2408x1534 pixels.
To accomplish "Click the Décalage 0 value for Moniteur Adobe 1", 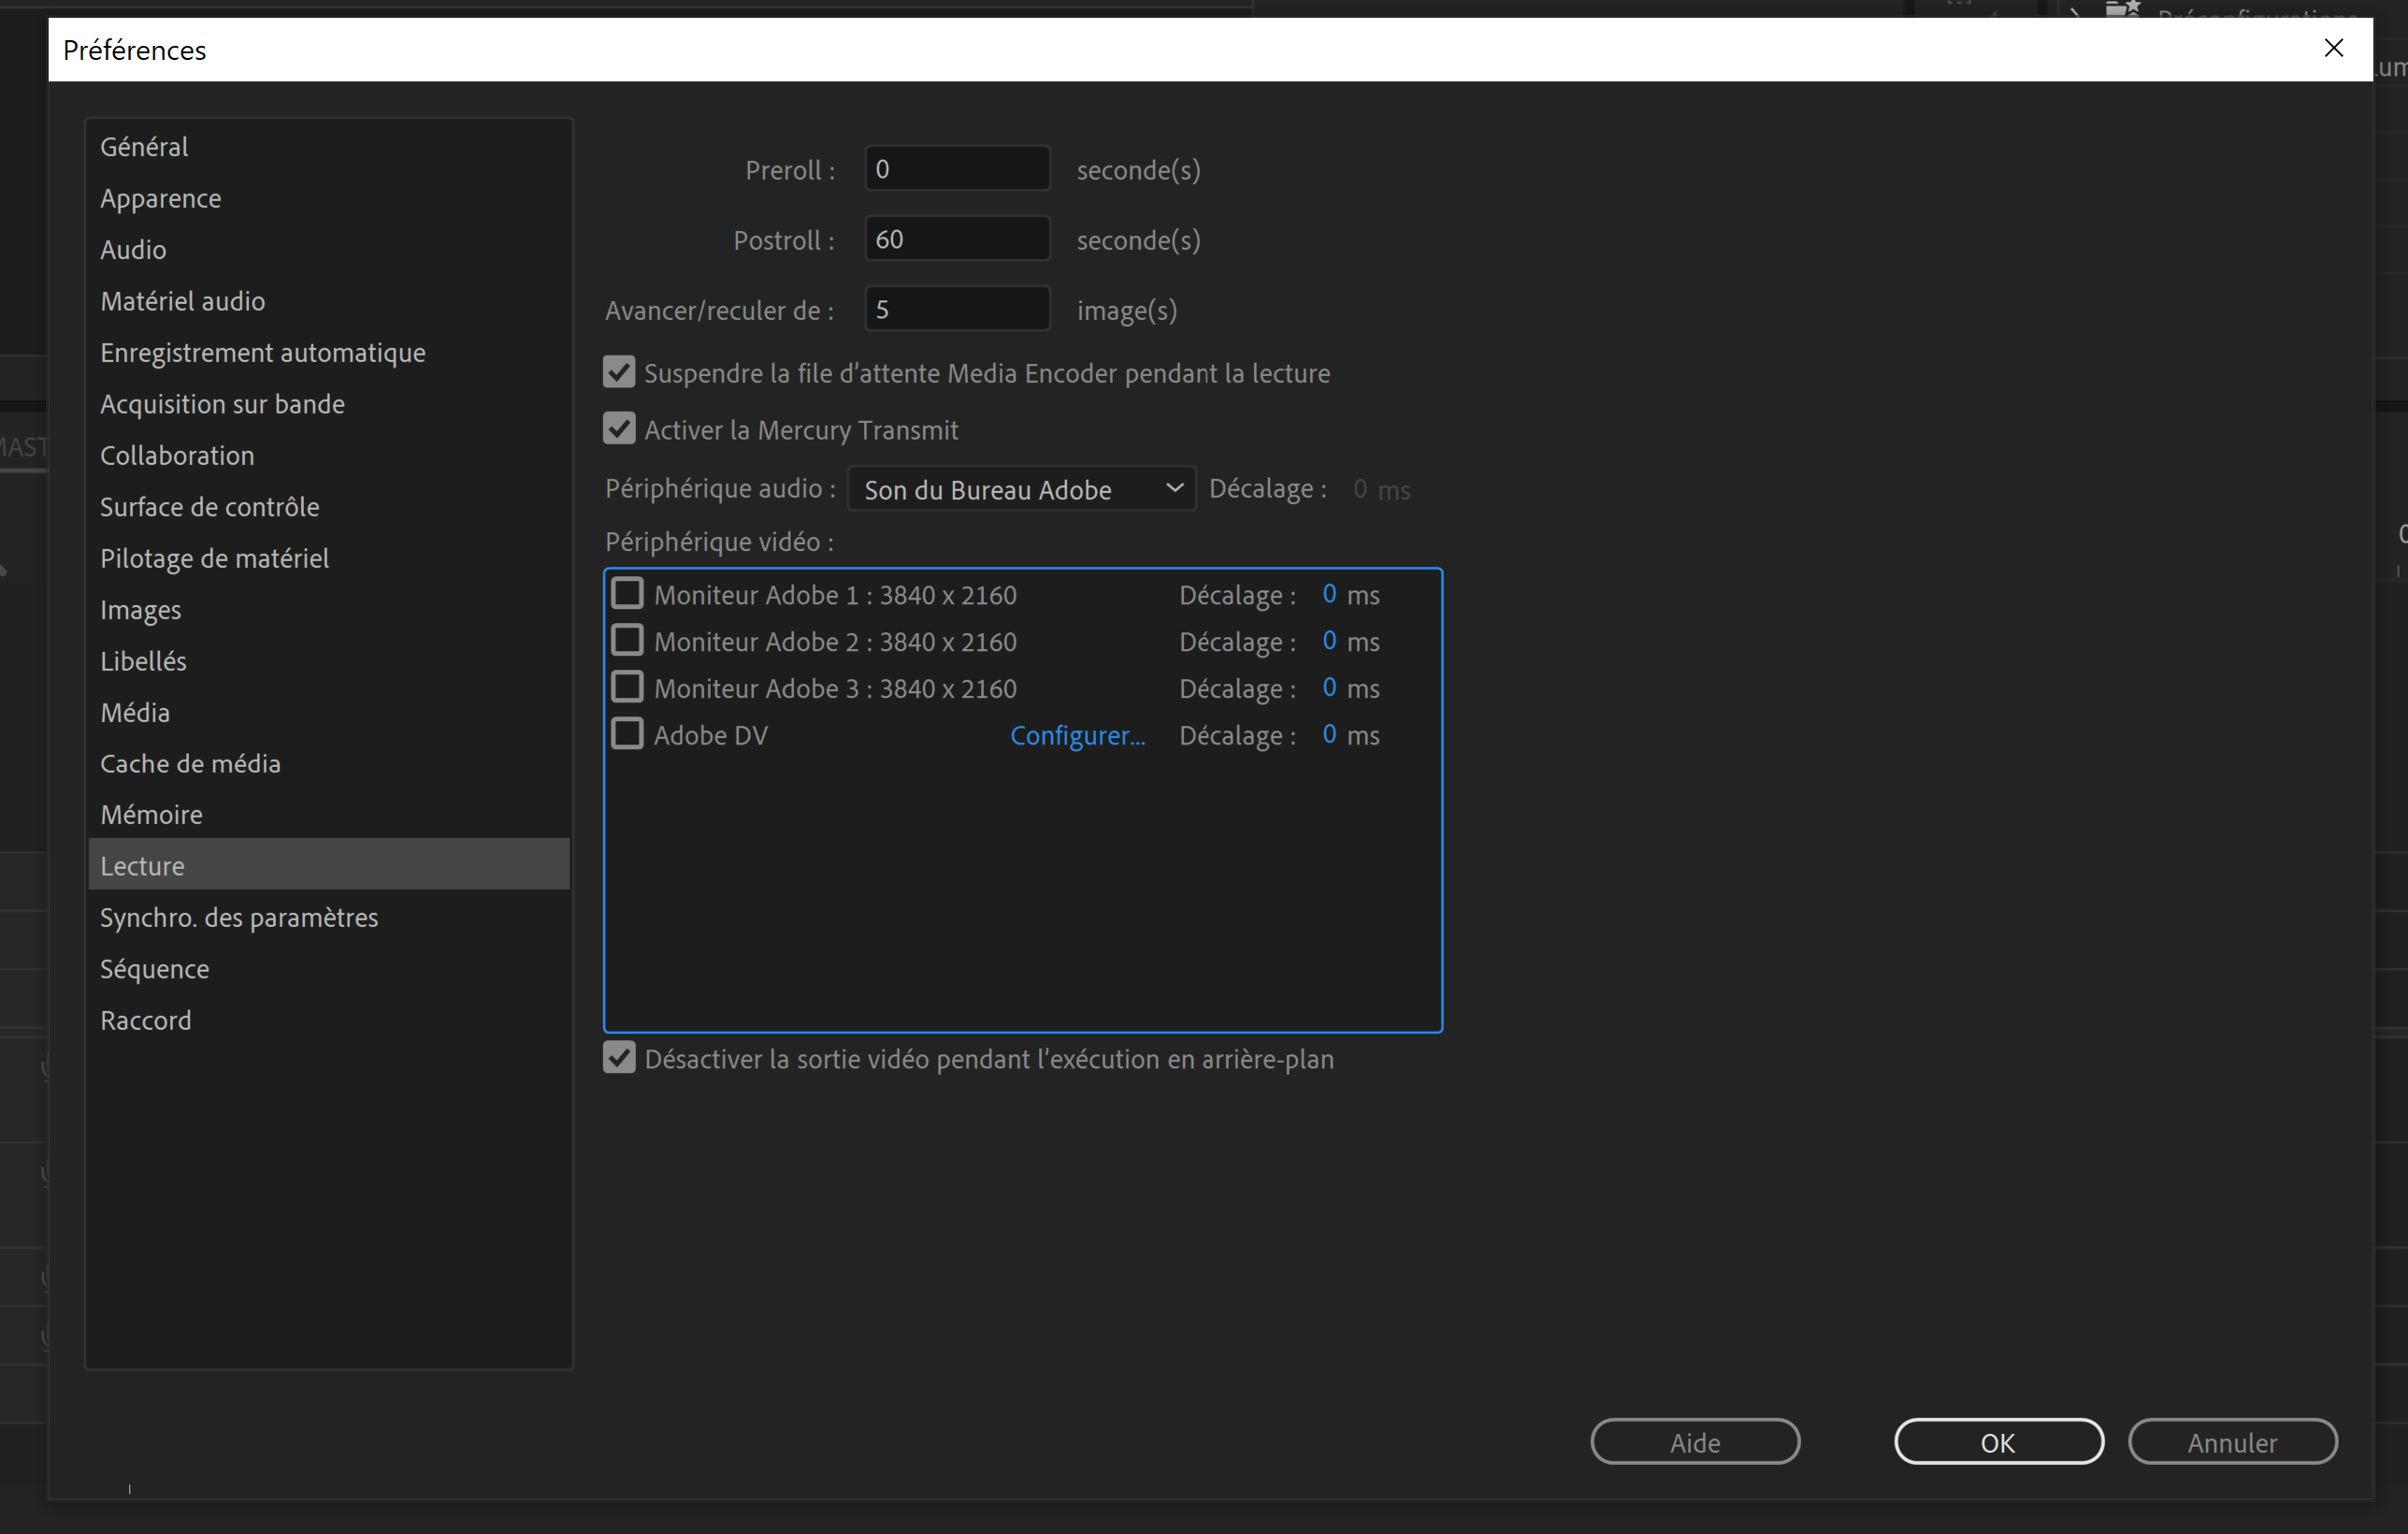I will (x=1329, y=594).
